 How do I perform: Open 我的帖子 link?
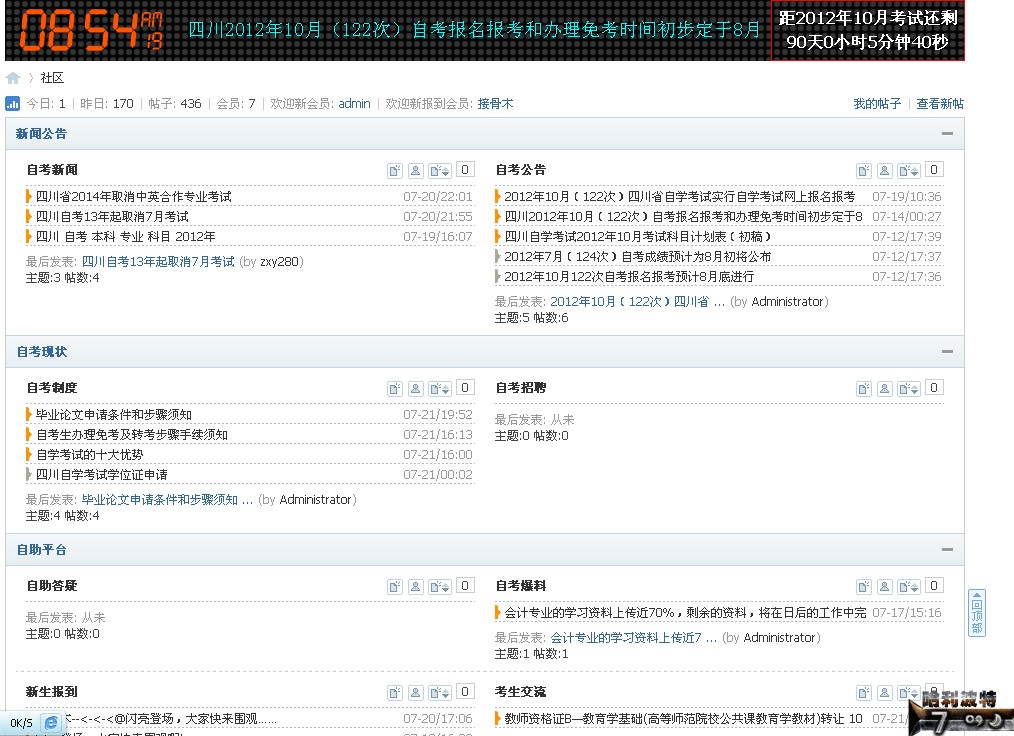(877, 103)
